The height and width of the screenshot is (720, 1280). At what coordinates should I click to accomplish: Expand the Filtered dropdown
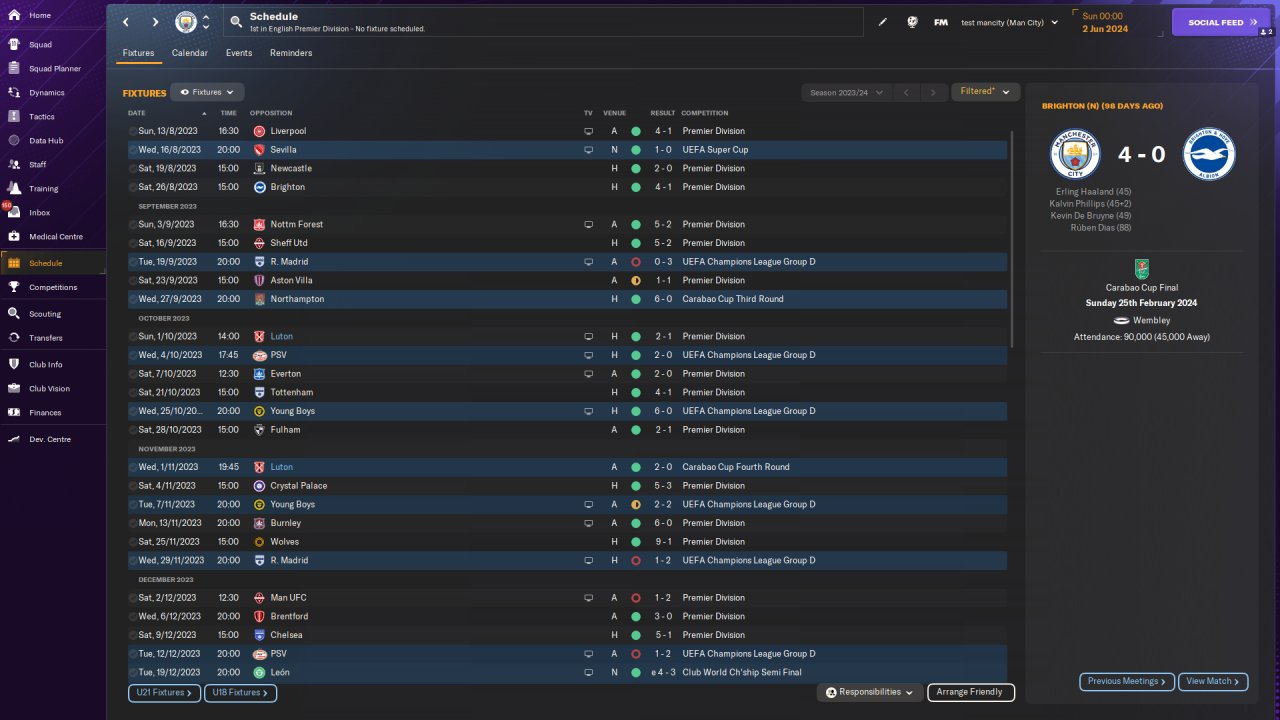[985, 92]
